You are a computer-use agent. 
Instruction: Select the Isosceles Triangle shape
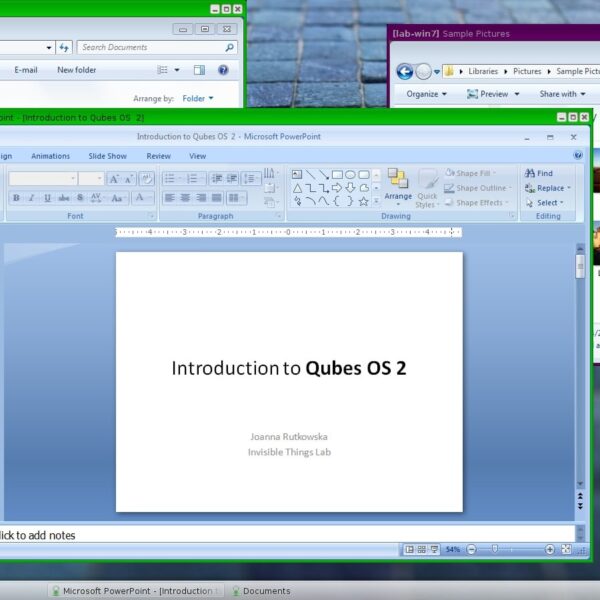[x=297, y=188]
